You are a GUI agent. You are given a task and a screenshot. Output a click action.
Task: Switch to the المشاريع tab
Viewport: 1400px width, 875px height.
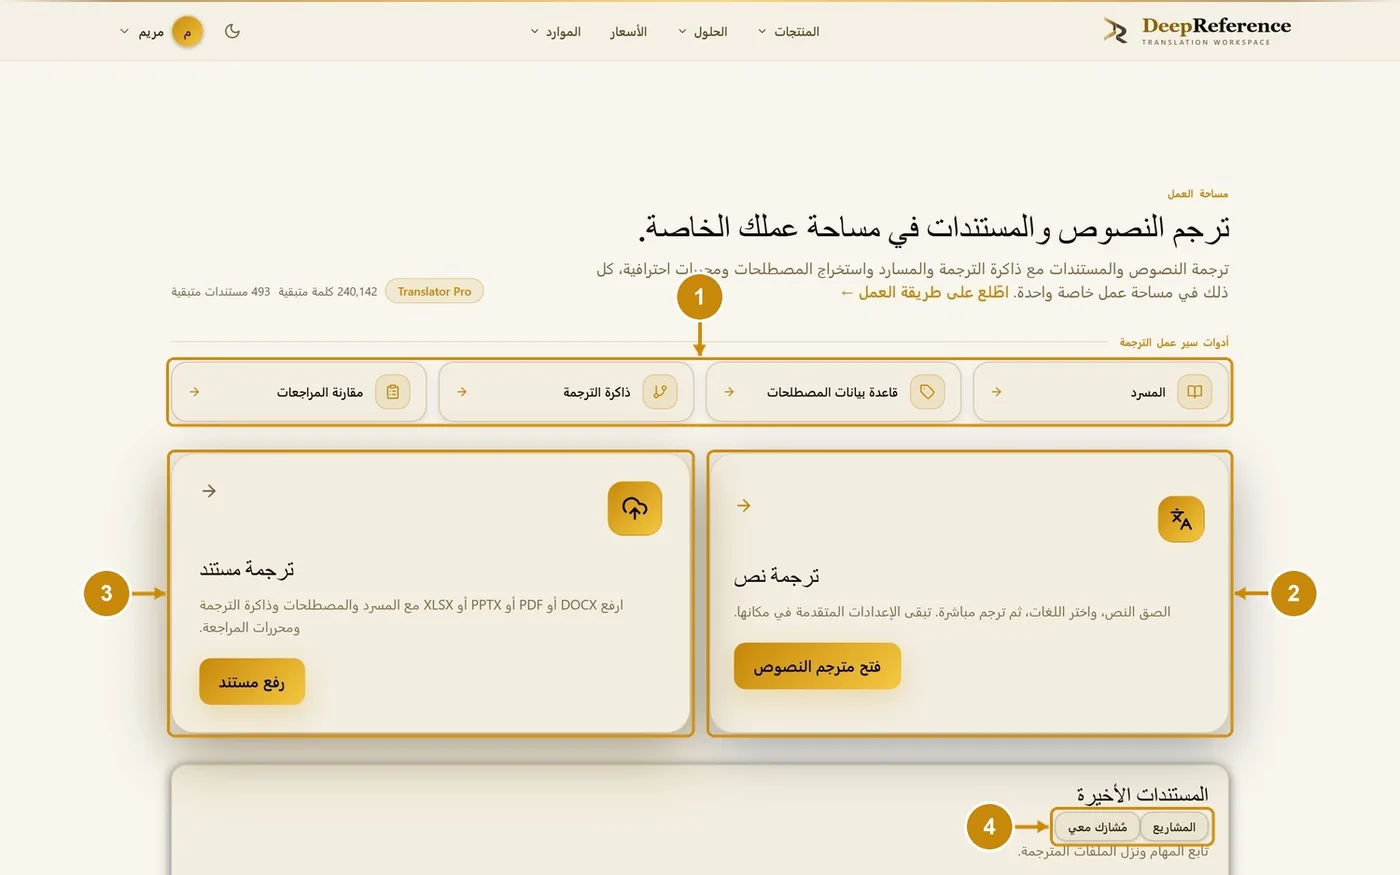1174,827
